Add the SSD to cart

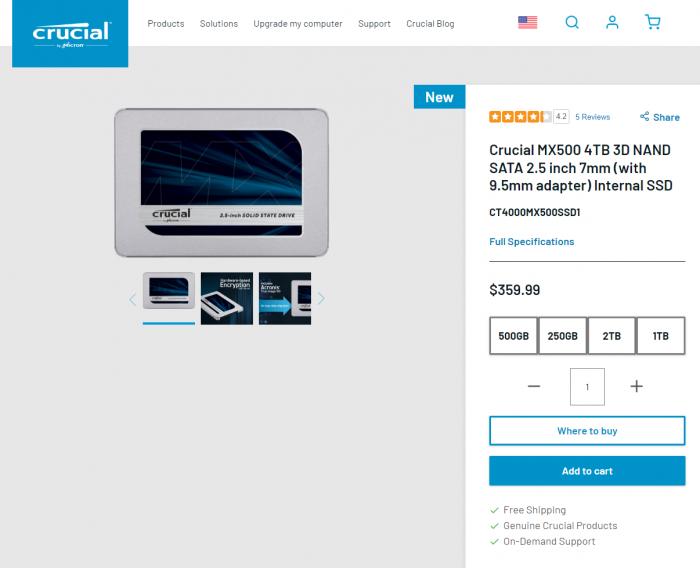pyautogui.click(x=587, y=471)
